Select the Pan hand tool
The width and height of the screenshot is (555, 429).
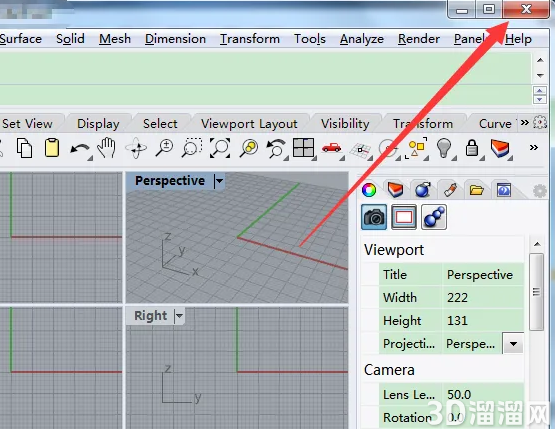[x=107, y=148]
